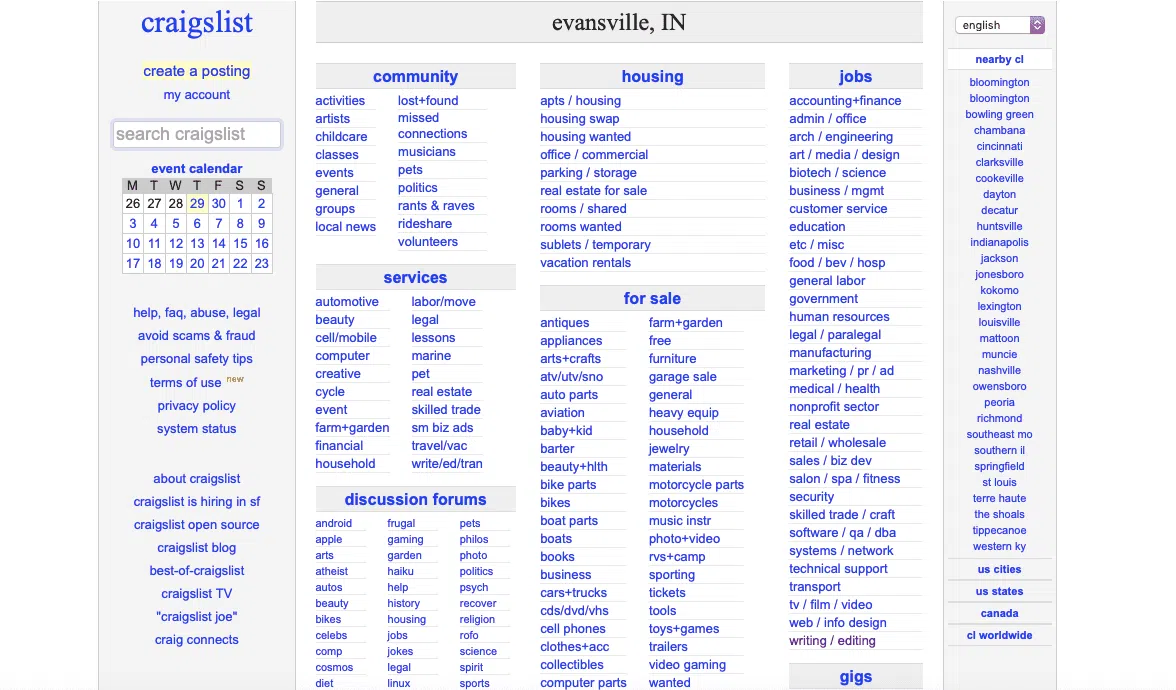Click the craigslist logo
This screenshot has height=690, width=1176.
tap(196, 22)
